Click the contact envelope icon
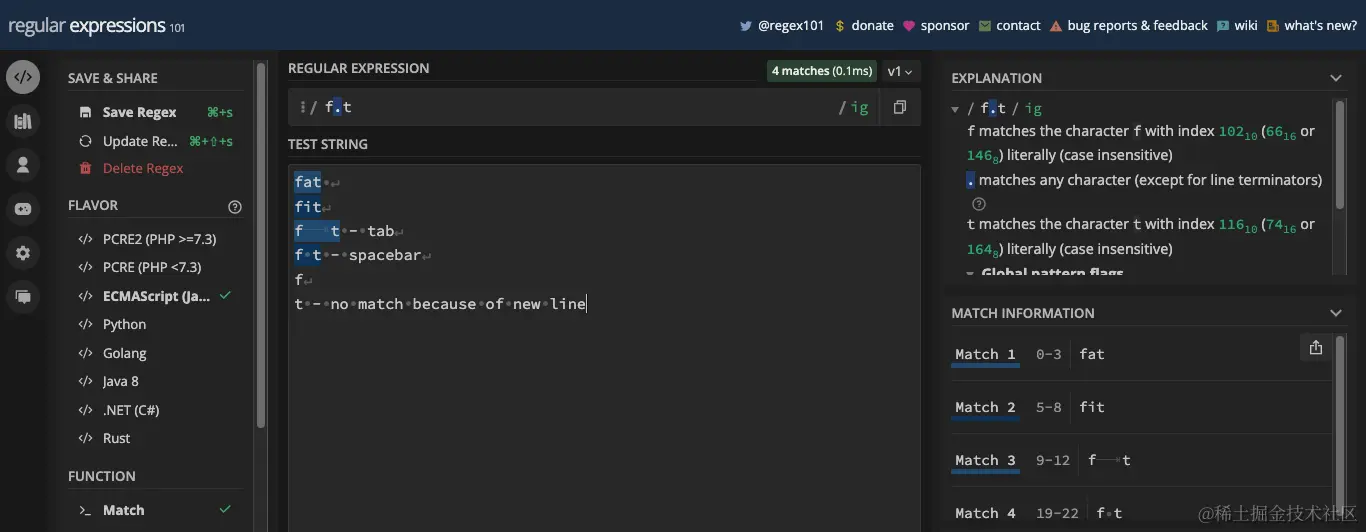1366x532 pixels. [985, 26]
